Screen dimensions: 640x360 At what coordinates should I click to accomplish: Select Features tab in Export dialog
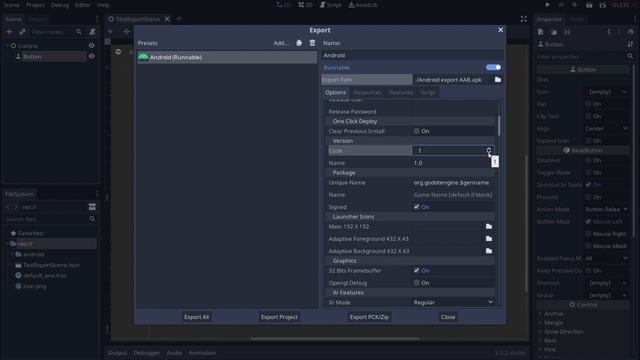(401, 93)
